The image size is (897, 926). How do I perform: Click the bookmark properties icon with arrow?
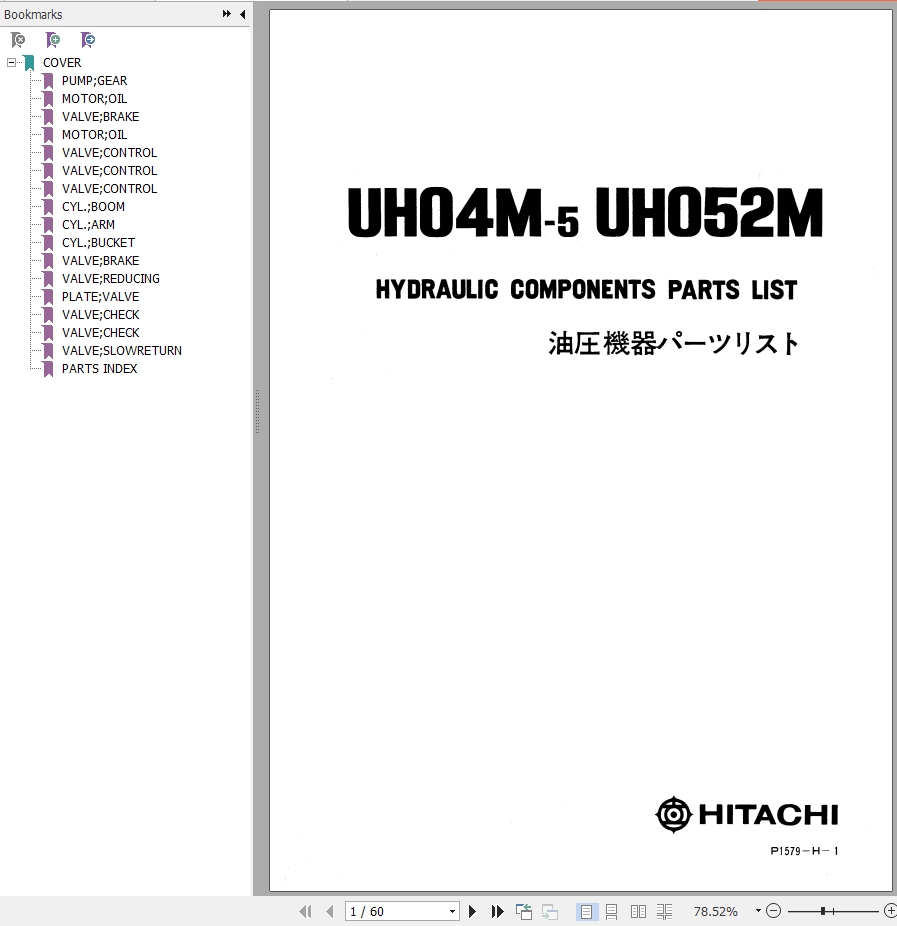[x=88, y=40]
